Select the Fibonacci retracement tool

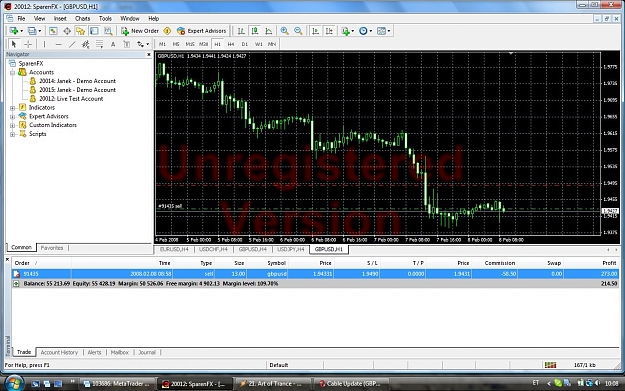(99, 44)
